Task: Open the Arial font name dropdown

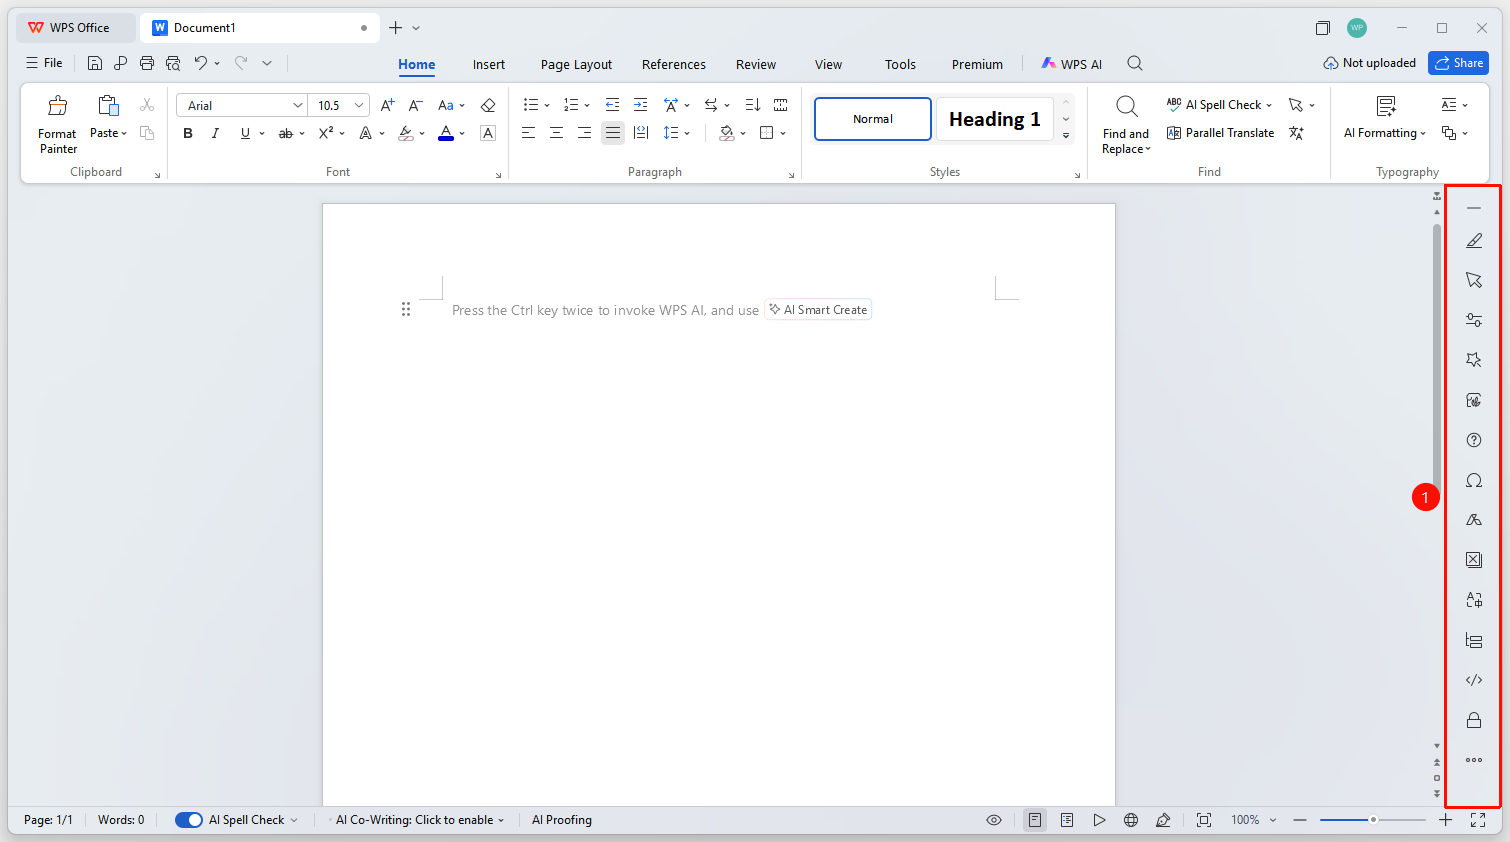Action: [x=298, y=105]
